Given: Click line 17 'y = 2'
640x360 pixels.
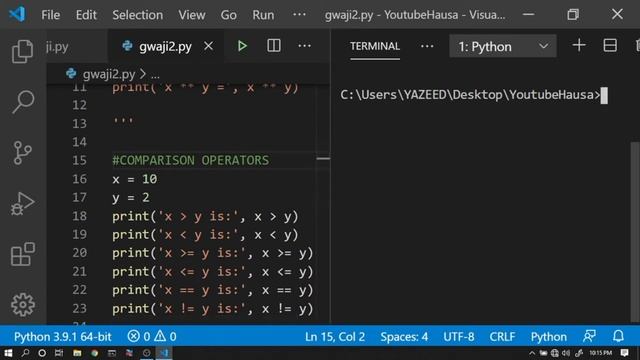Looking at the screenshot, I should (131, 198).
